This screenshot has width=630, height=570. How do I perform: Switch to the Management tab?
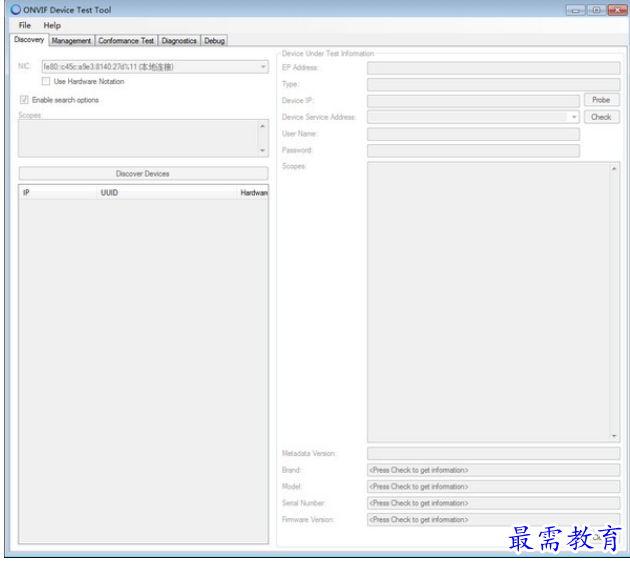tap(72, 41)
